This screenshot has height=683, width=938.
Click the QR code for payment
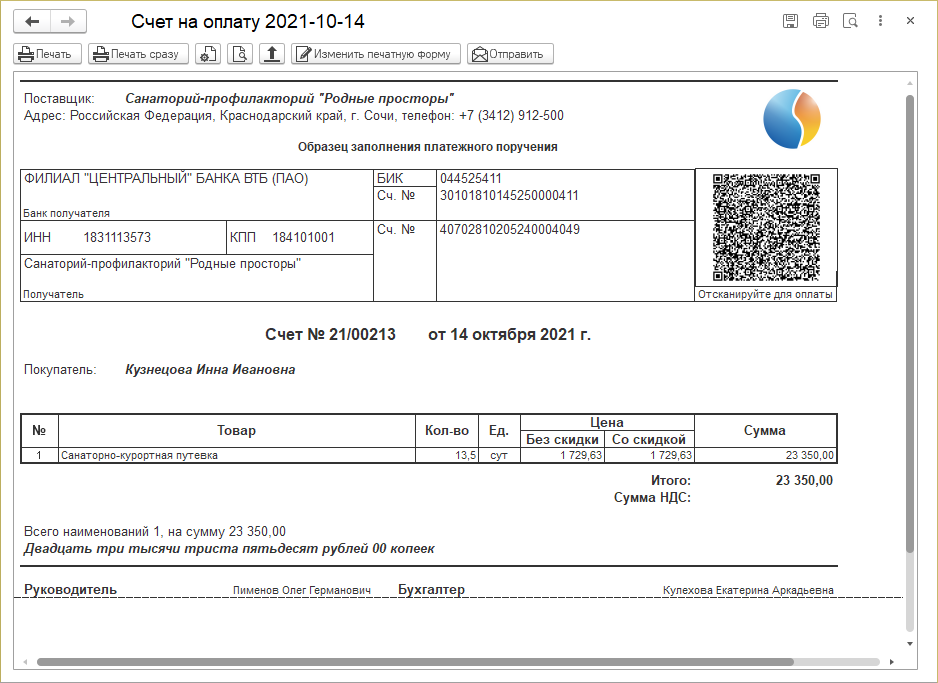click(766, 227)
